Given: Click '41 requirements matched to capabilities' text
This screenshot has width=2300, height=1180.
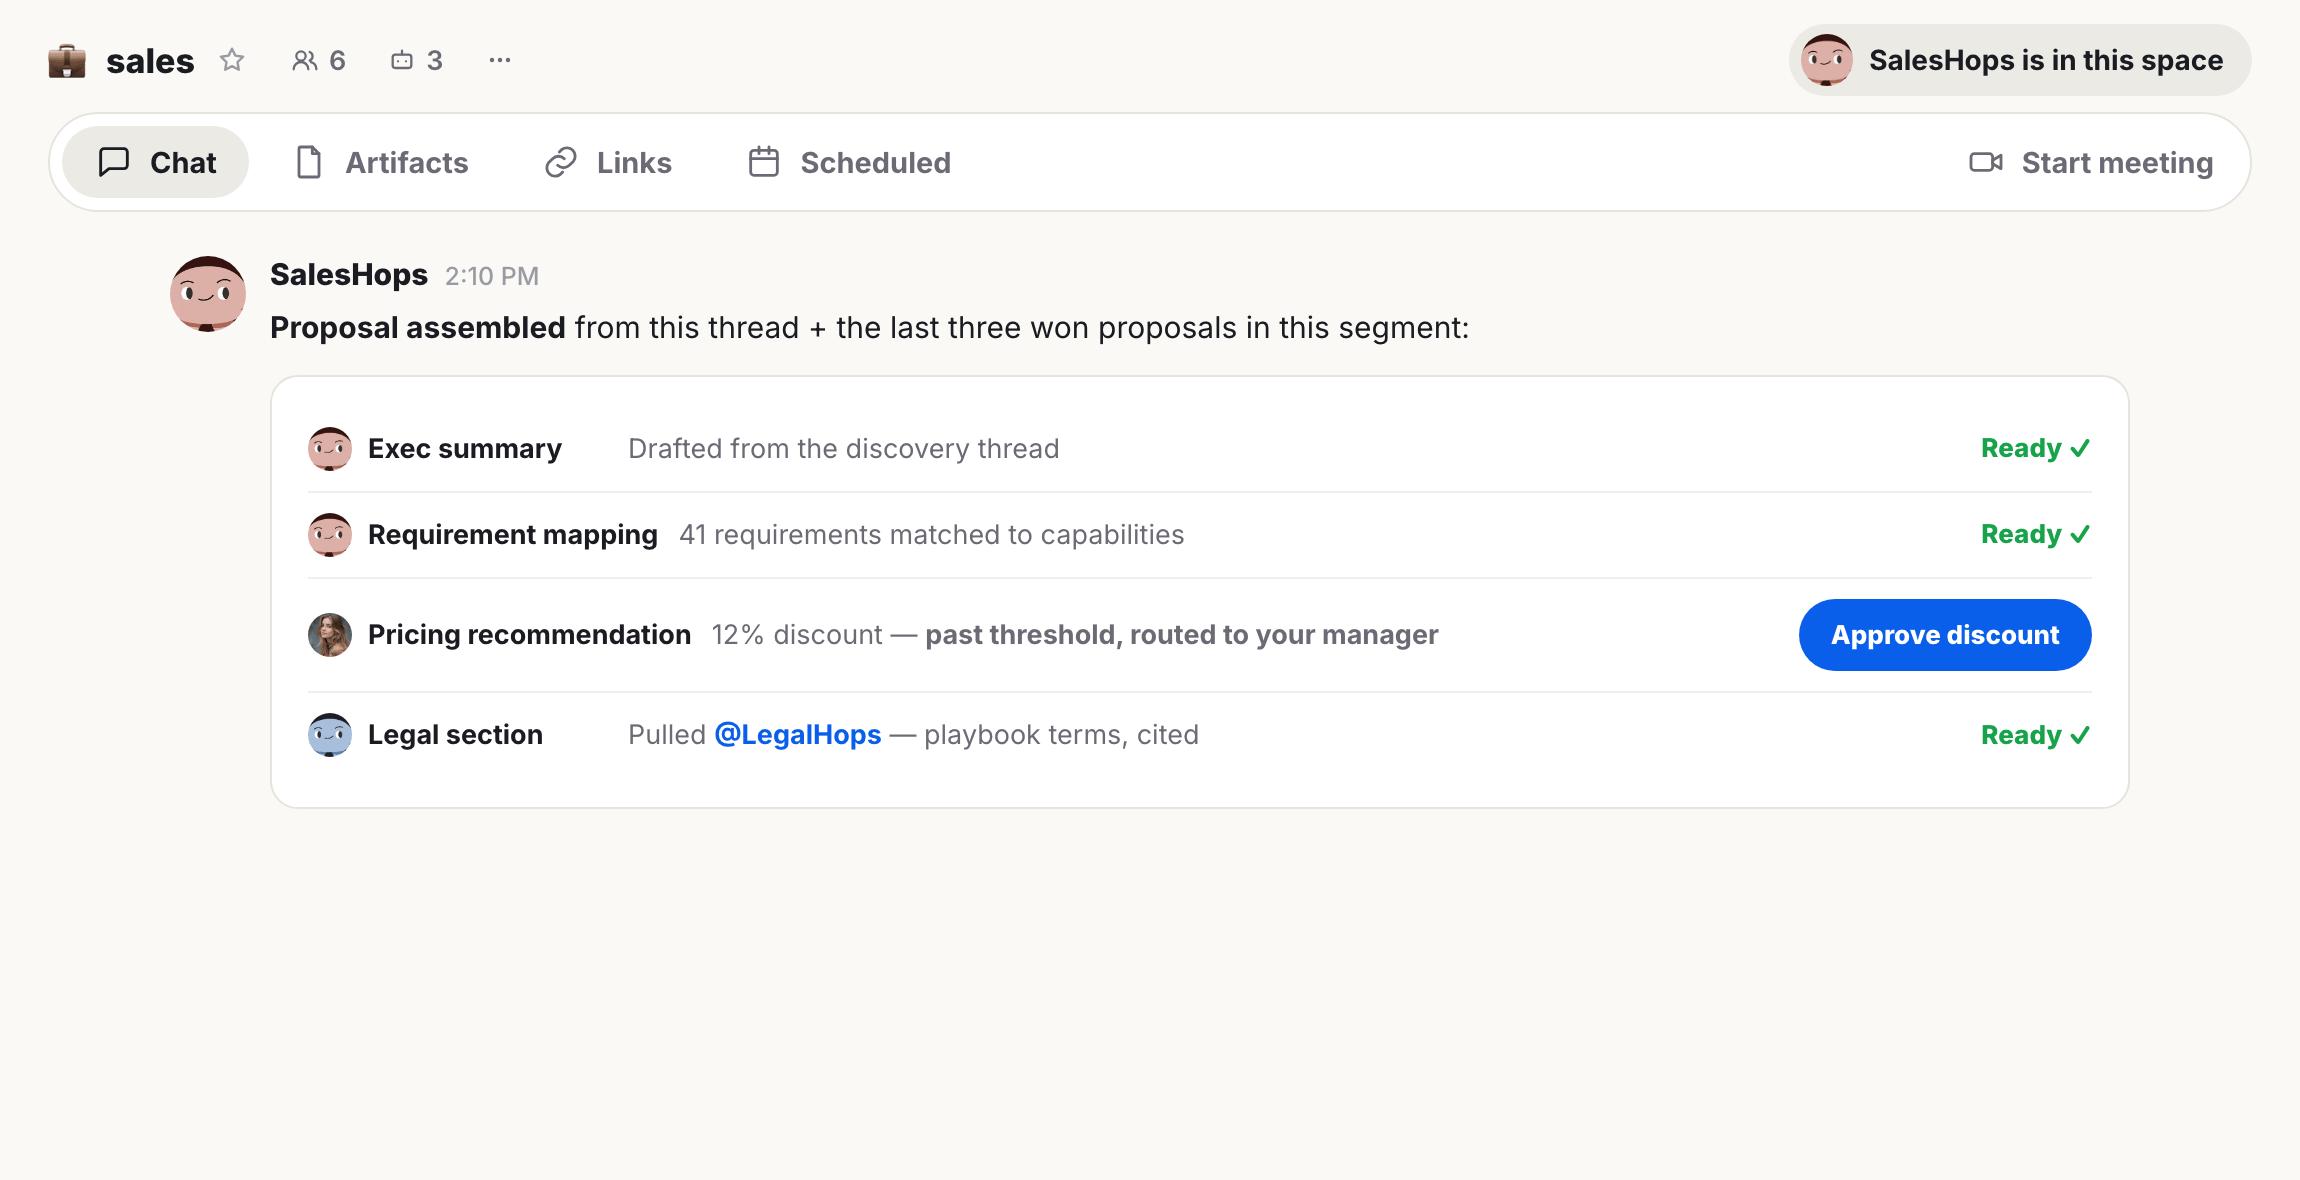Looking at the screenshot, I should point(931,535).
